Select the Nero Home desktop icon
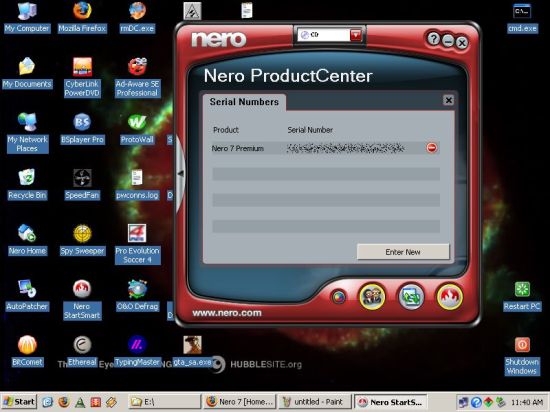 27,239
